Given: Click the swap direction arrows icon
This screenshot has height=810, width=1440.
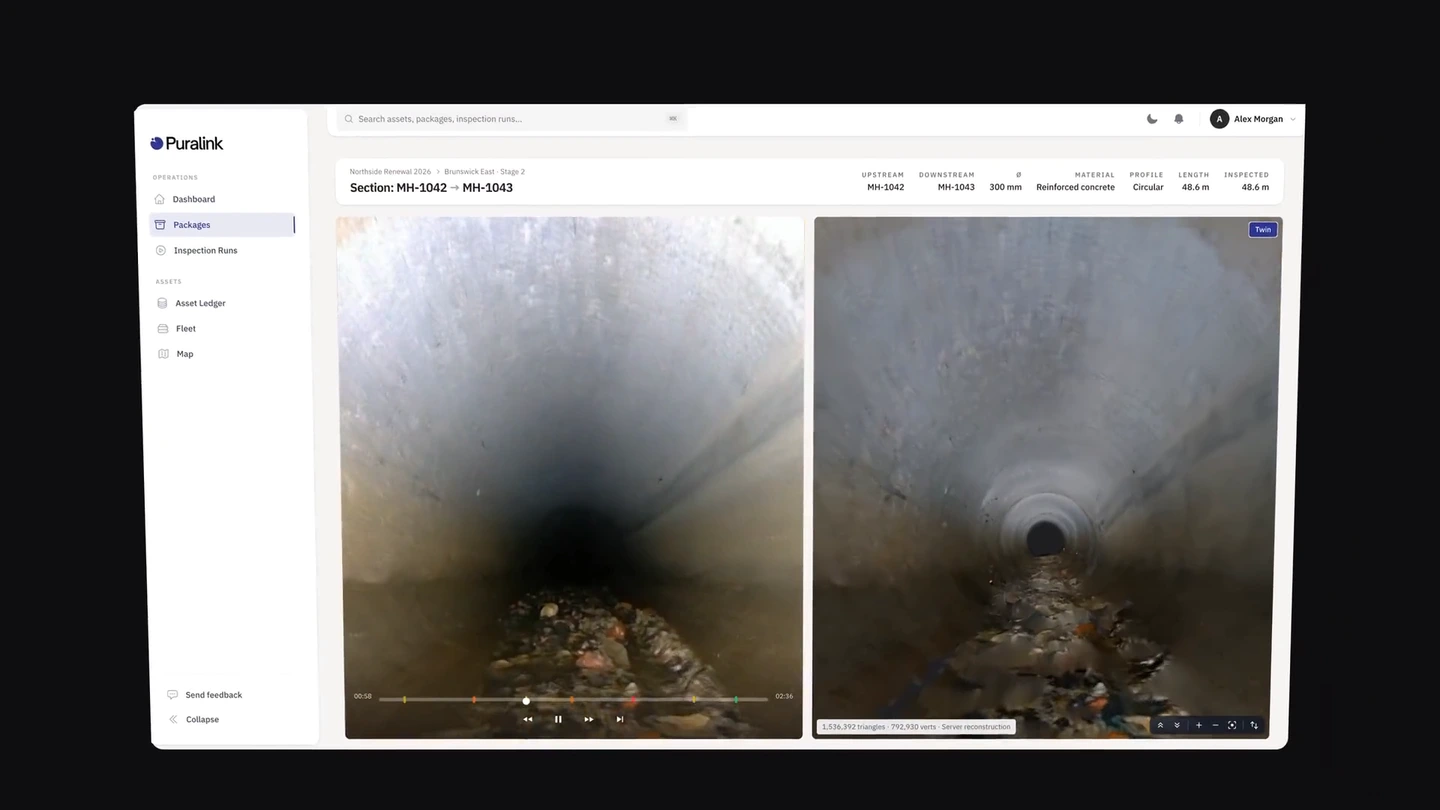Looking at the screenshot, I should (x=1254, y=725).
